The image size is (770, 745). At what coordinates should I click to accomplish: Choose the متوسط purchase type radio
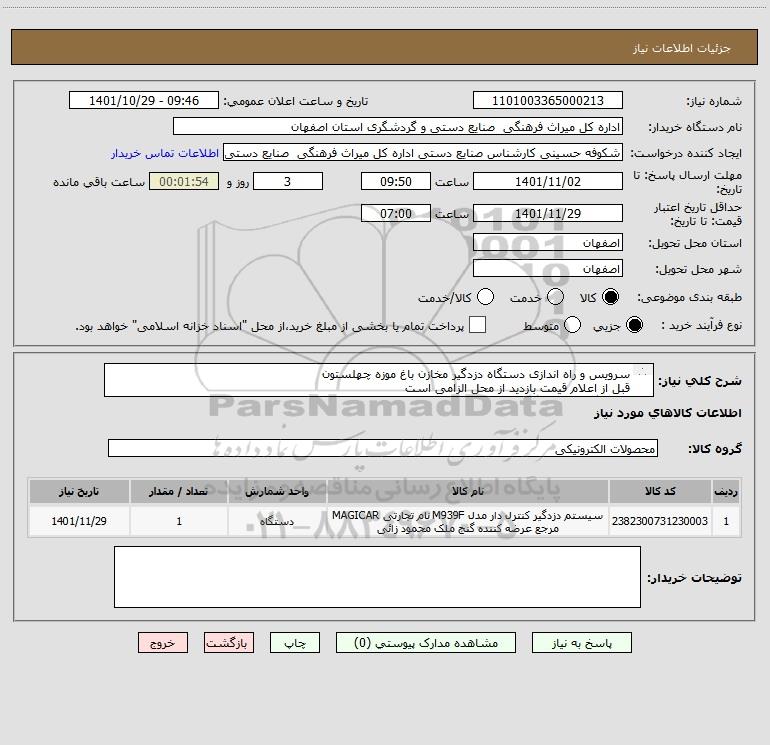pos(572,325)
